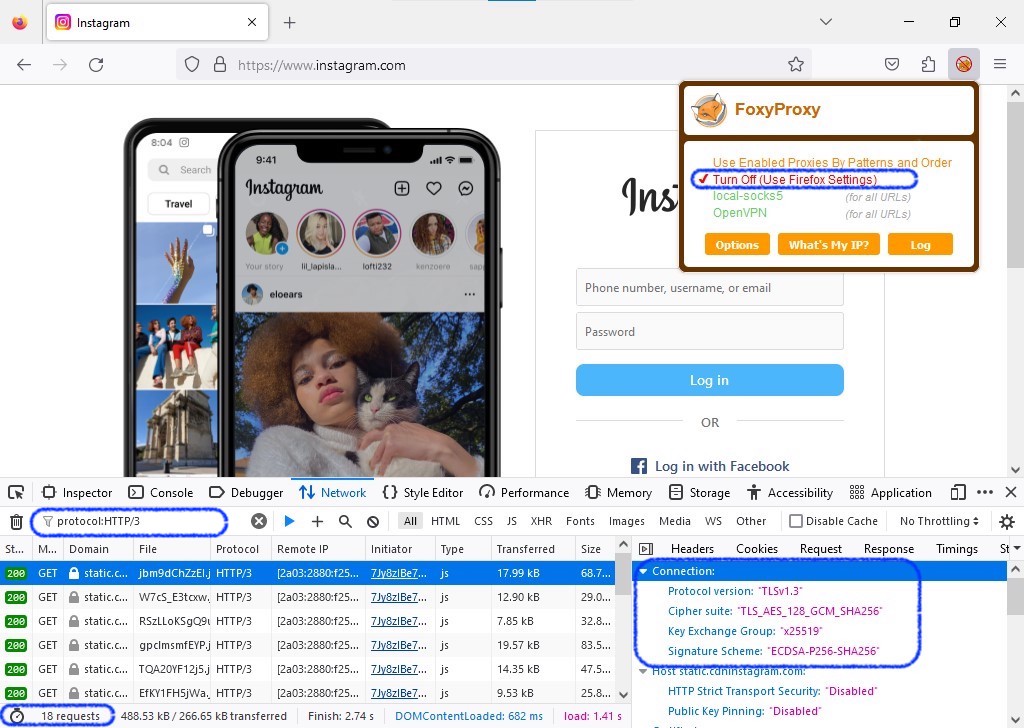Click the FoxyProxy toolbar icon
The image size is (1024, 728).
963,64
